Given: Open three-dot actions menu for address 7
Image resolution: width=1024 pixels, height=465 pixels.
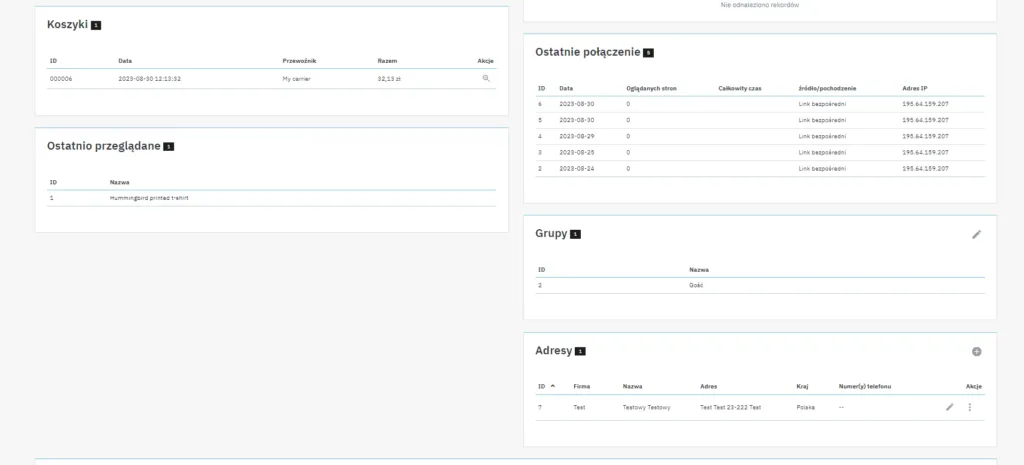Looking at the screenshot, I should pyautogui.click(x=969, y=407).
